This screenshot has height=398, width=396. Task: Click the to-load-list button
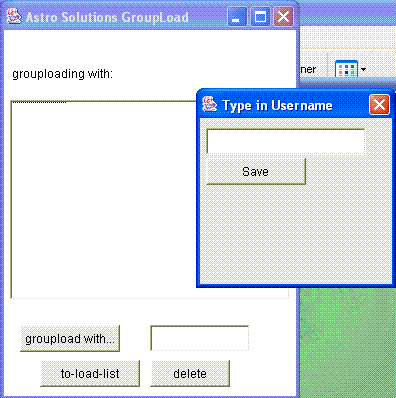tap(90, 374)
